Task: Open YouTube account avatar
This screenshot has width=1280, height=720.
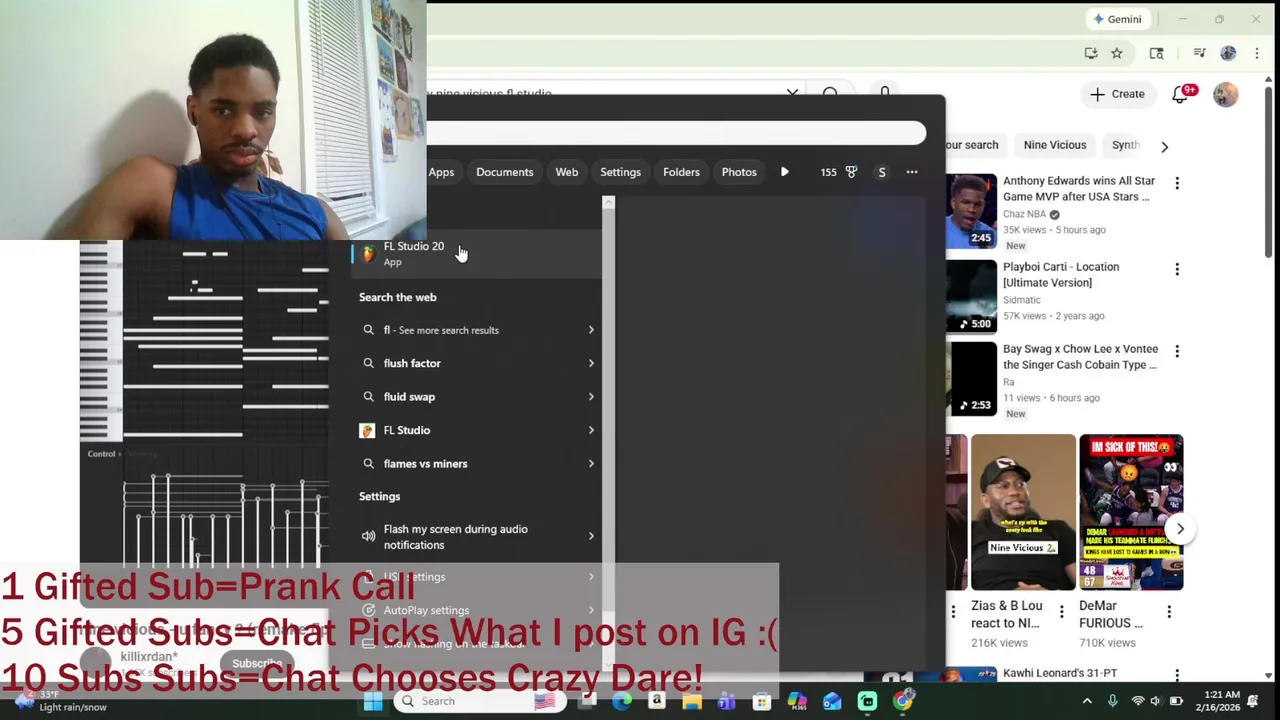Action: 1225,94
